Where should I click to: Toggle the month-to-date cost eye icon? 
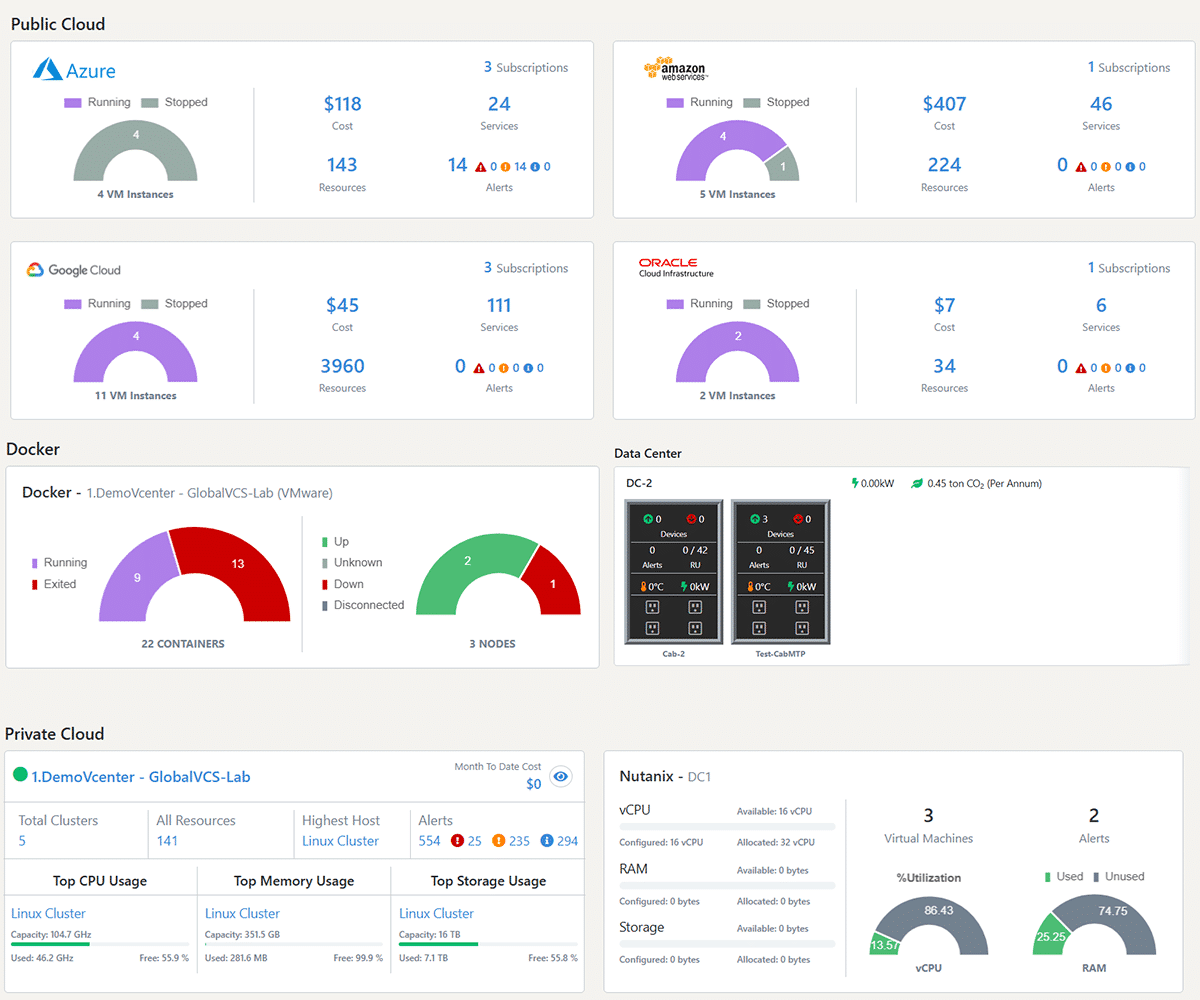click(561, 776)
